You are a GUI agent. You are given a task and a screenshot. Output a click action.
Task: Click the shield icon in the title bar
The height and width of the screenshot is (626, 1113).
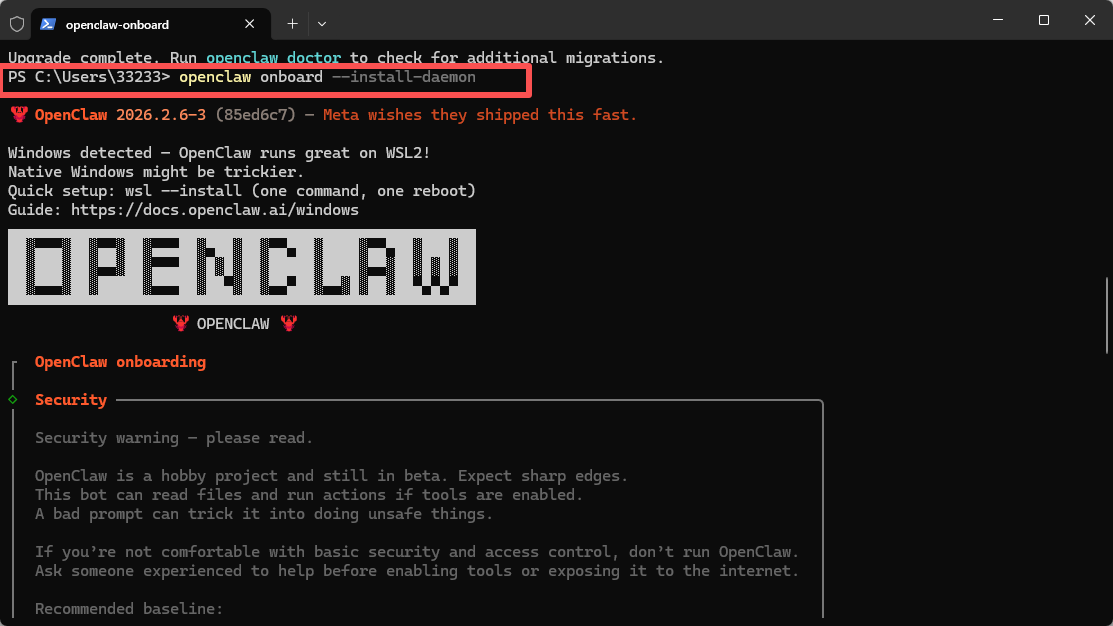[17, 24]
